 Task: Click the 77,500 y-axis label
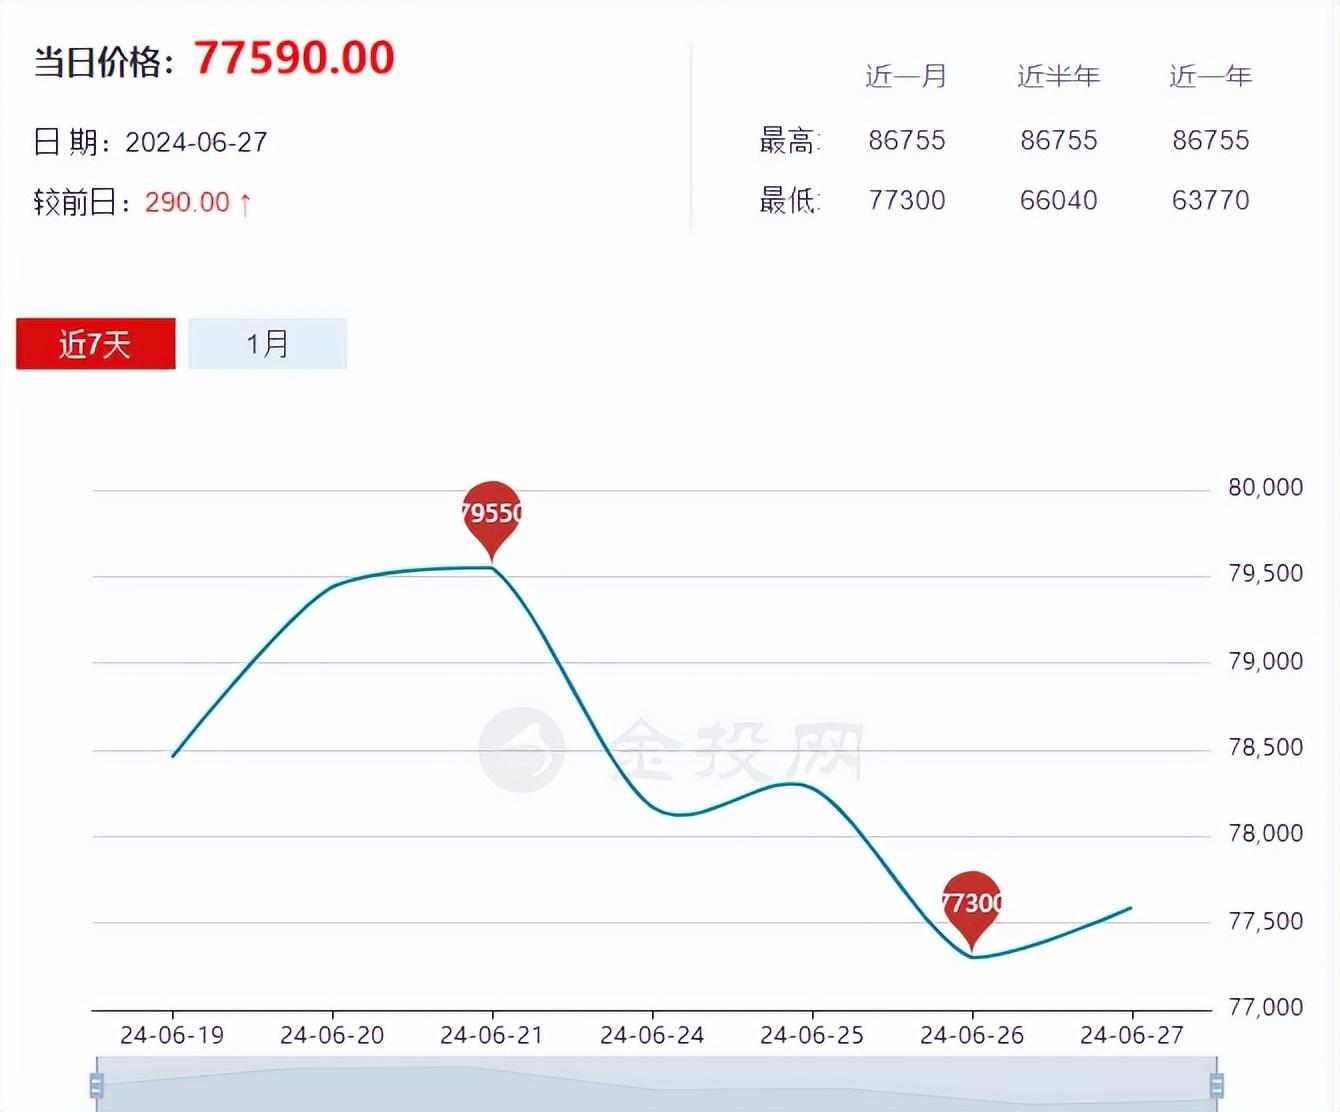pyautogui.click(x=1266, y=921)
